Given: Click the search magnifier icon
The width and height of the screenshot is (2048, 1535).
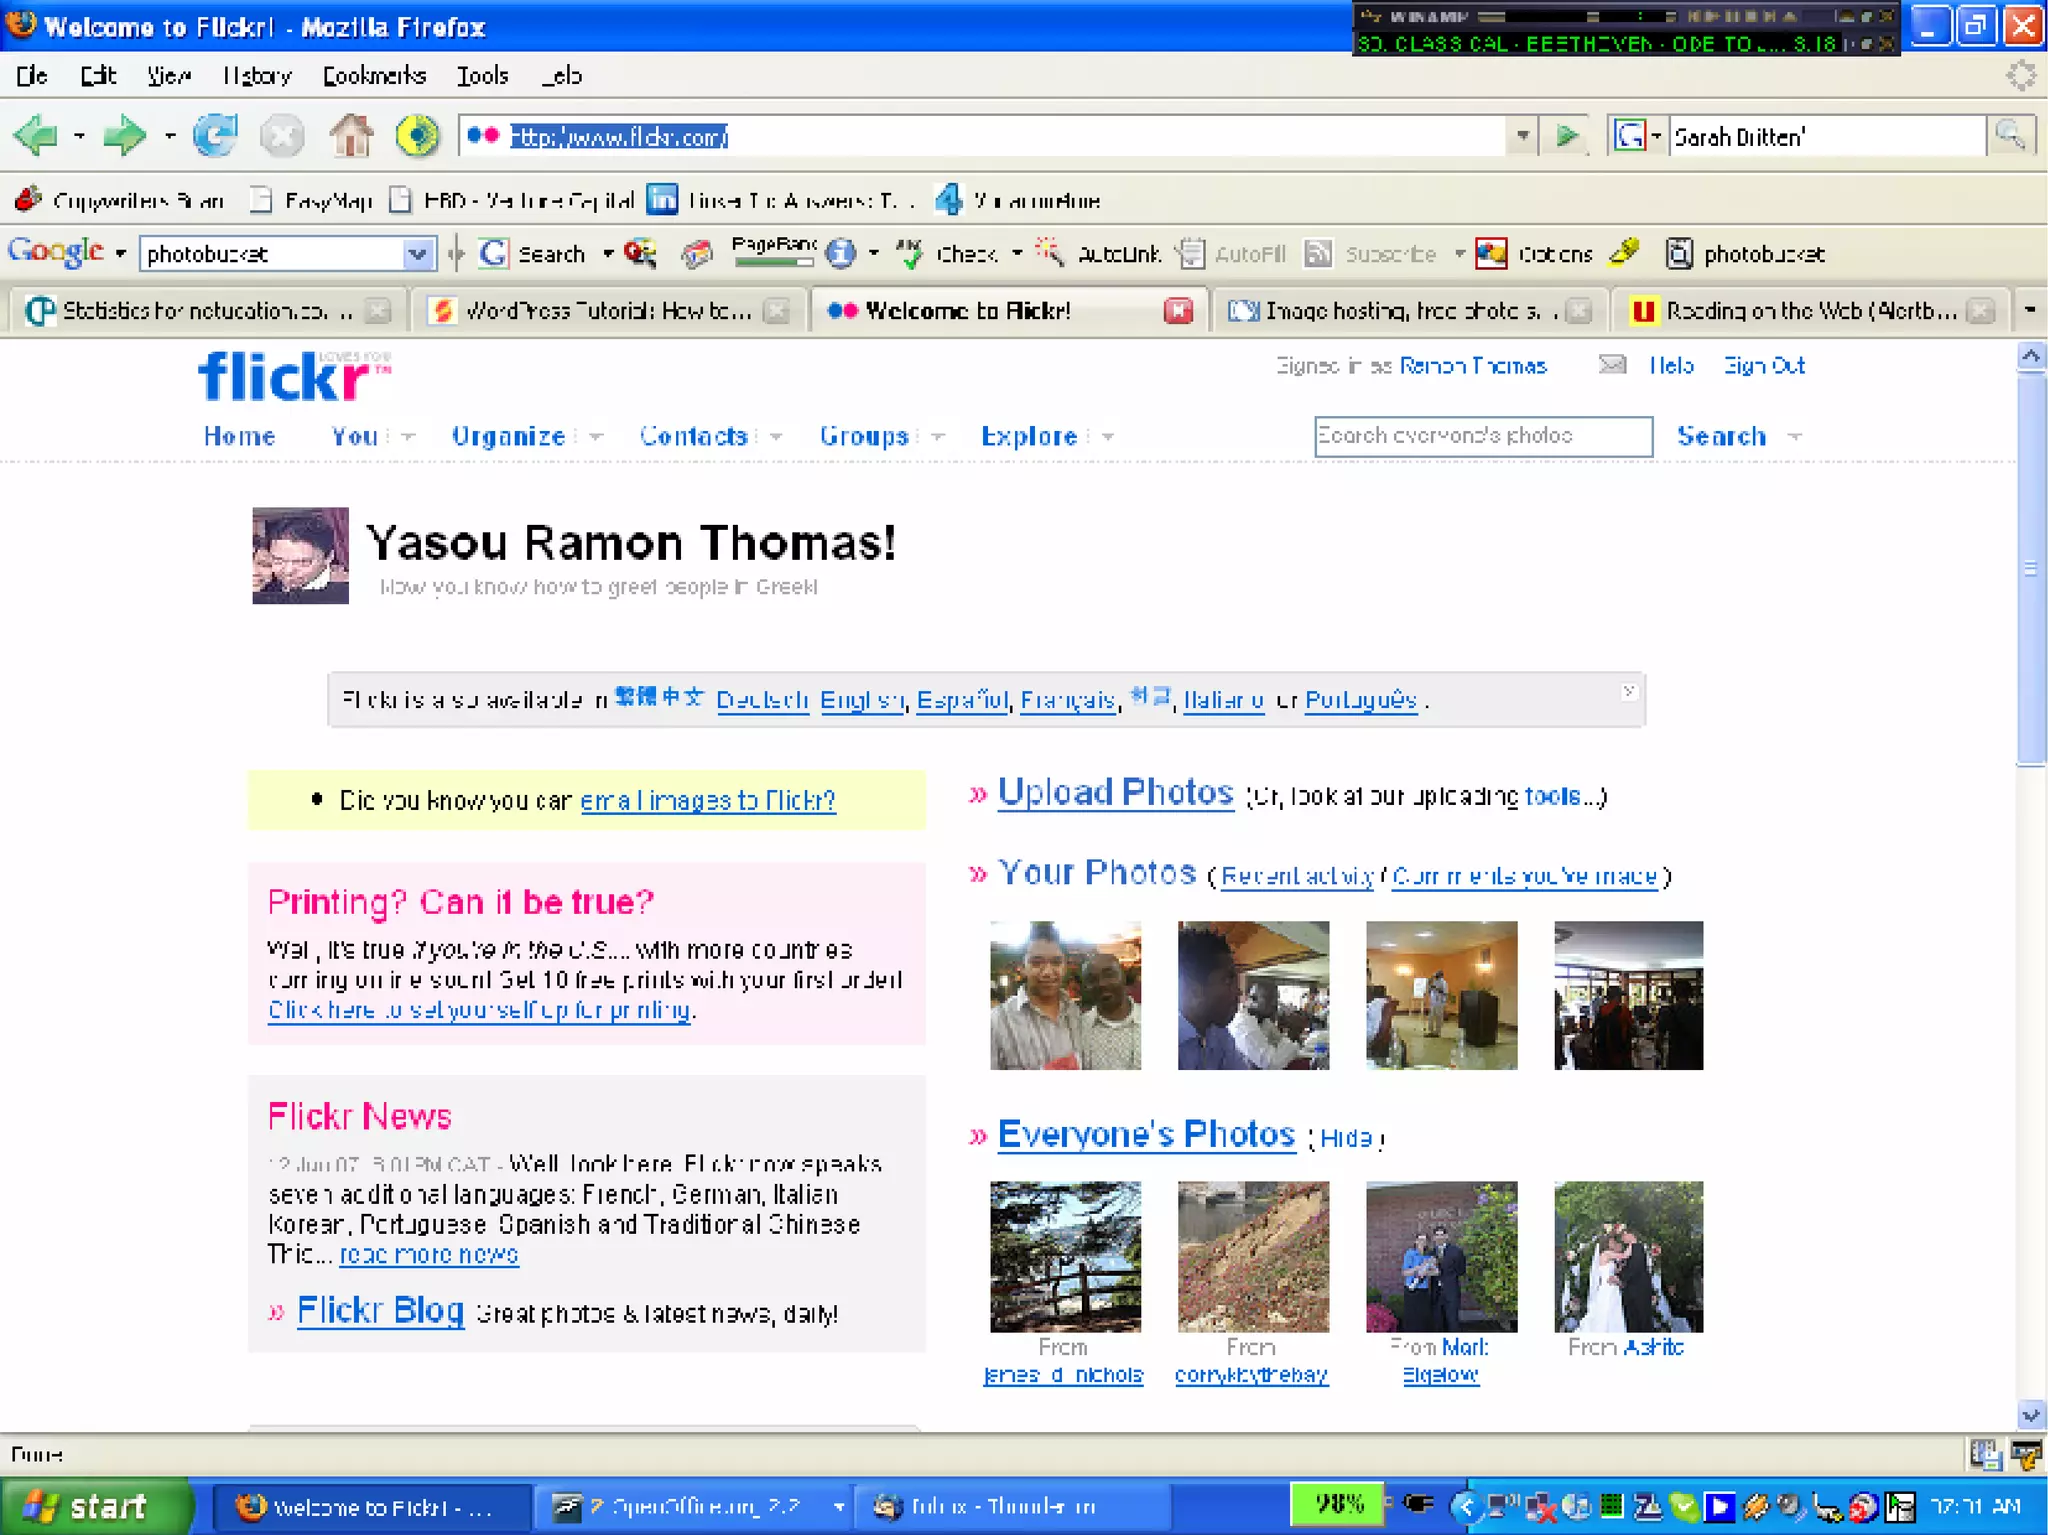Looking at the screenshot, I should [x=2010, y=135].
